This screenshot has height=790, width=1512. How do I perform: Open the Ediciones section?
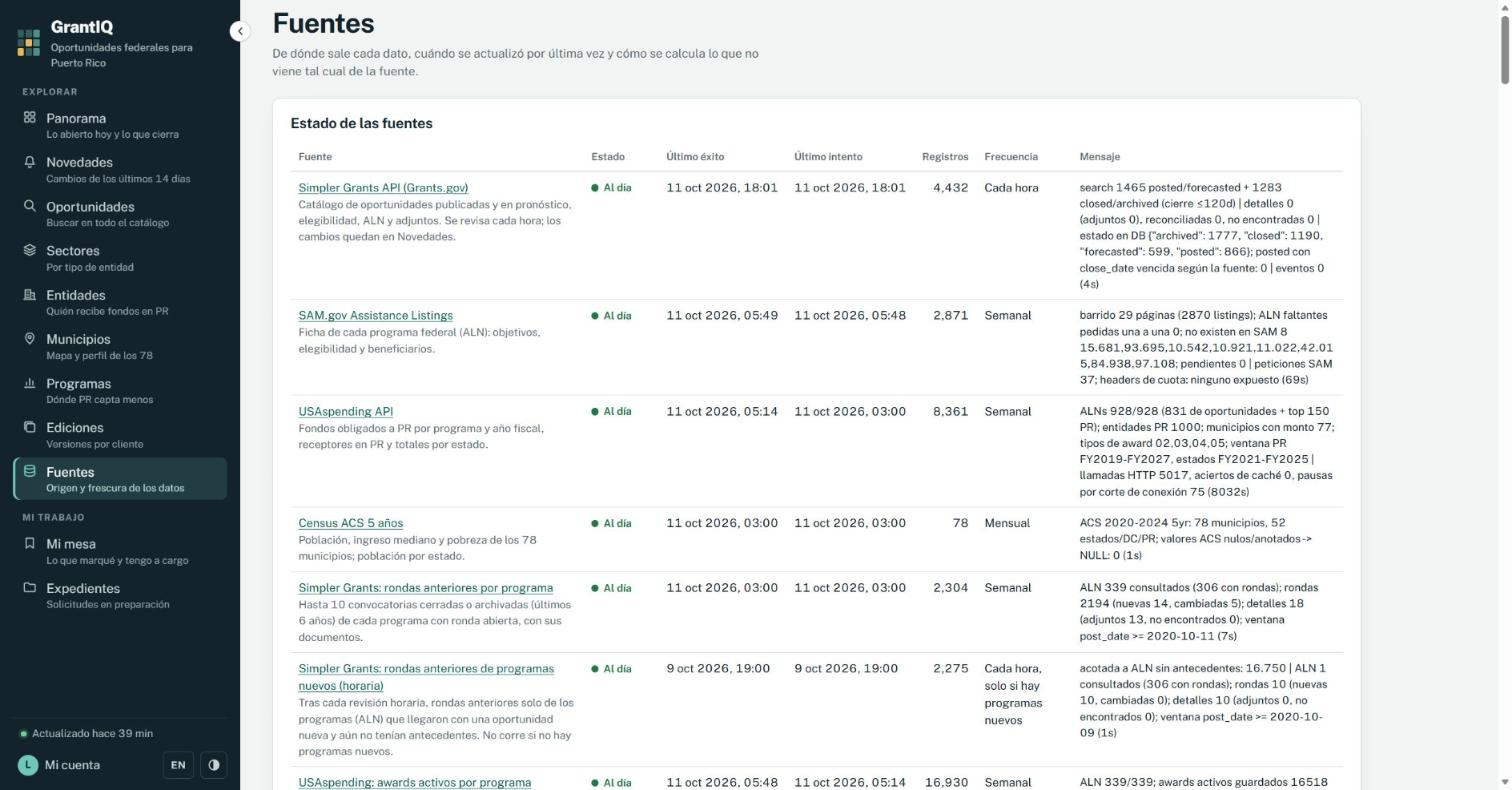pos(120,435)
